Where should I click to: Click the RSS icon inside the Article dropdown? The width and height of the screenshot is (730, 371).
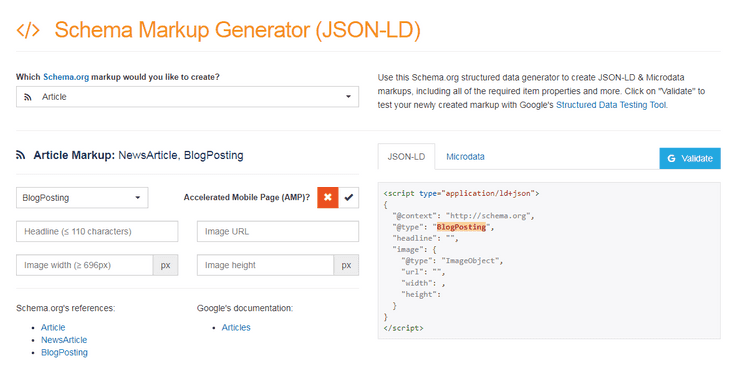coord(28,97)
